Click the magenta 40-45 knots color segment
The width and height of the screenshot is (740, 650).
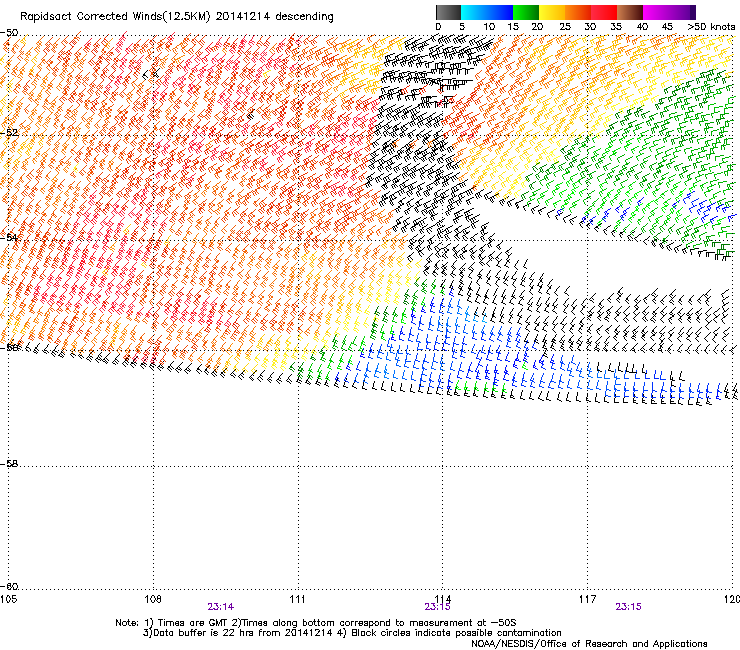coord(656,12)
